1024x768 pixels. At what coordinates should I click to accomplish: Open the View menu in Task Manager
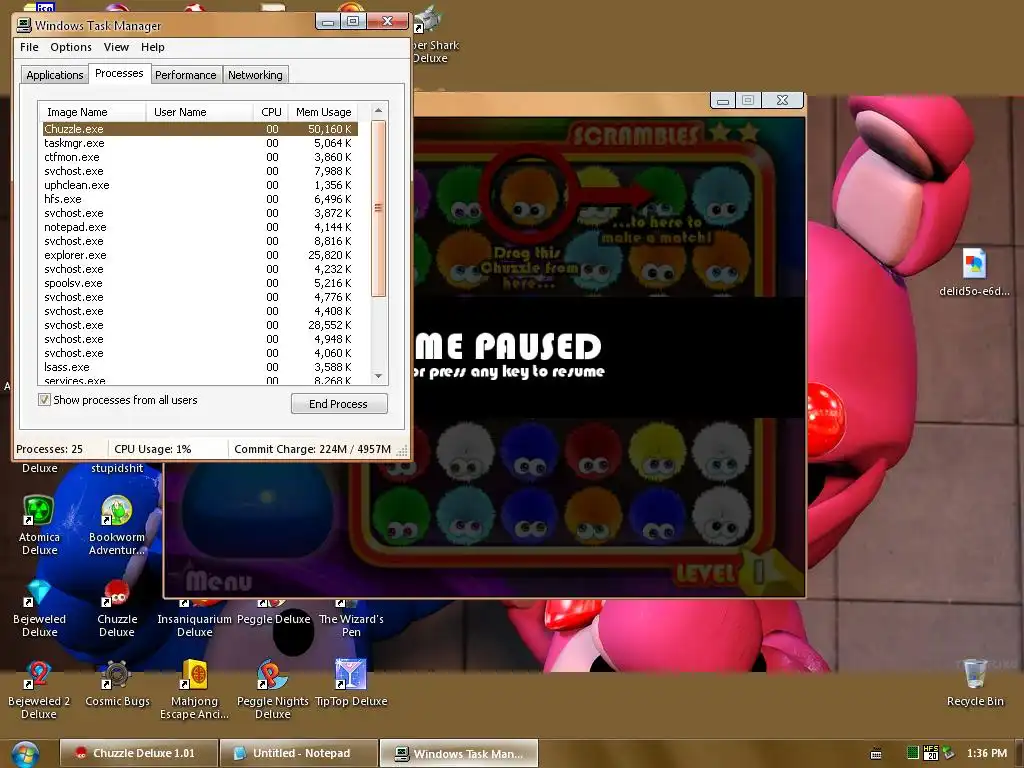pyautogui.click(x=116, y=47)
